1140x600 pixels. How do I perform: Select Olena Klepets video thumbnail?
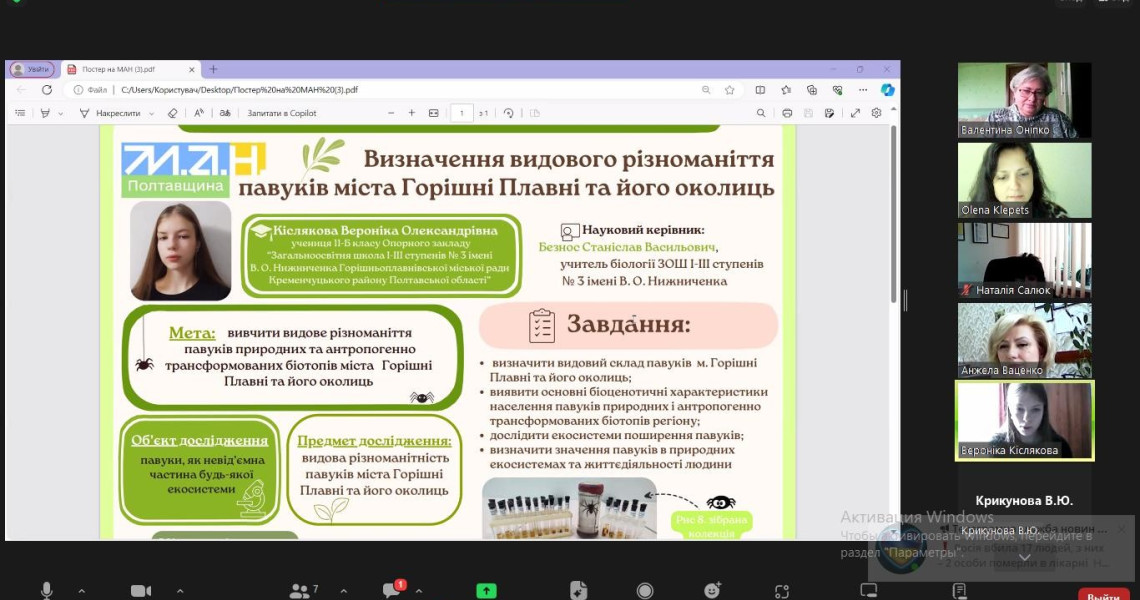[1024, 180]
